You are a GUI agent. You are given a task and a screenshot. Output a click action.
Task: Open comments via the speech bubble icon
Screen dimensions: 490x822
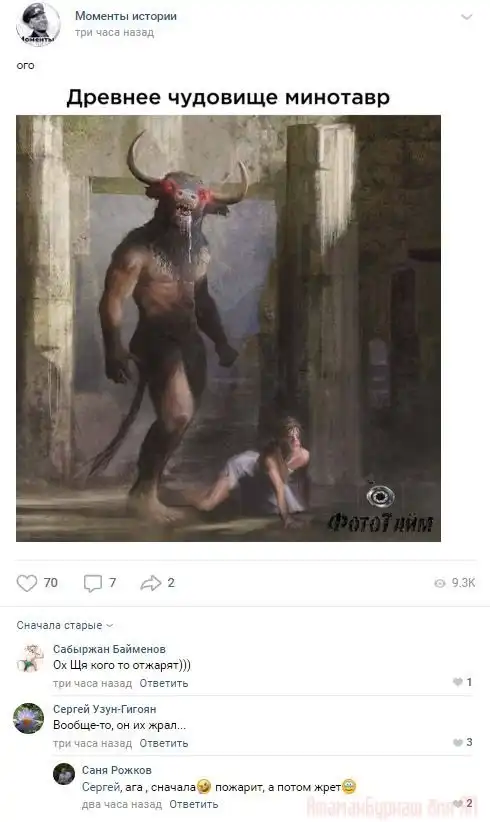click(93, 583)
